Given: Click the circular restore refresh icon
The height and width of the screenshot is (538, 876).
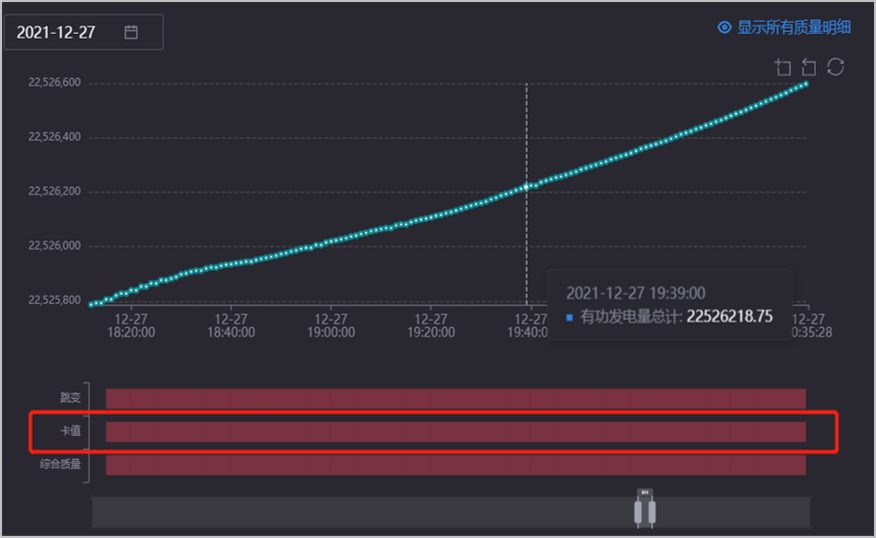Looking at the screenshot, I should [836, 67].
